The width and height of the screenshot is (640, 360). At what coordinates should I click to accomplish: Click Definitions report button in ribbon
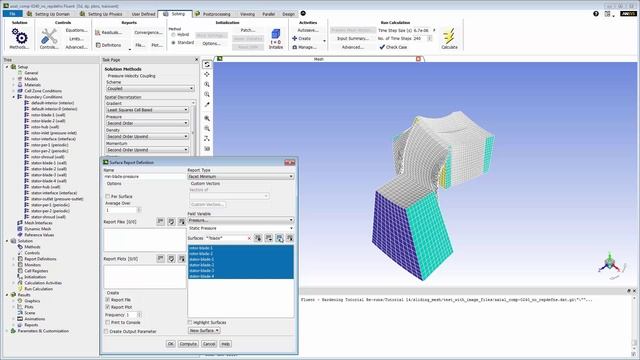click(x=108, y=45)
